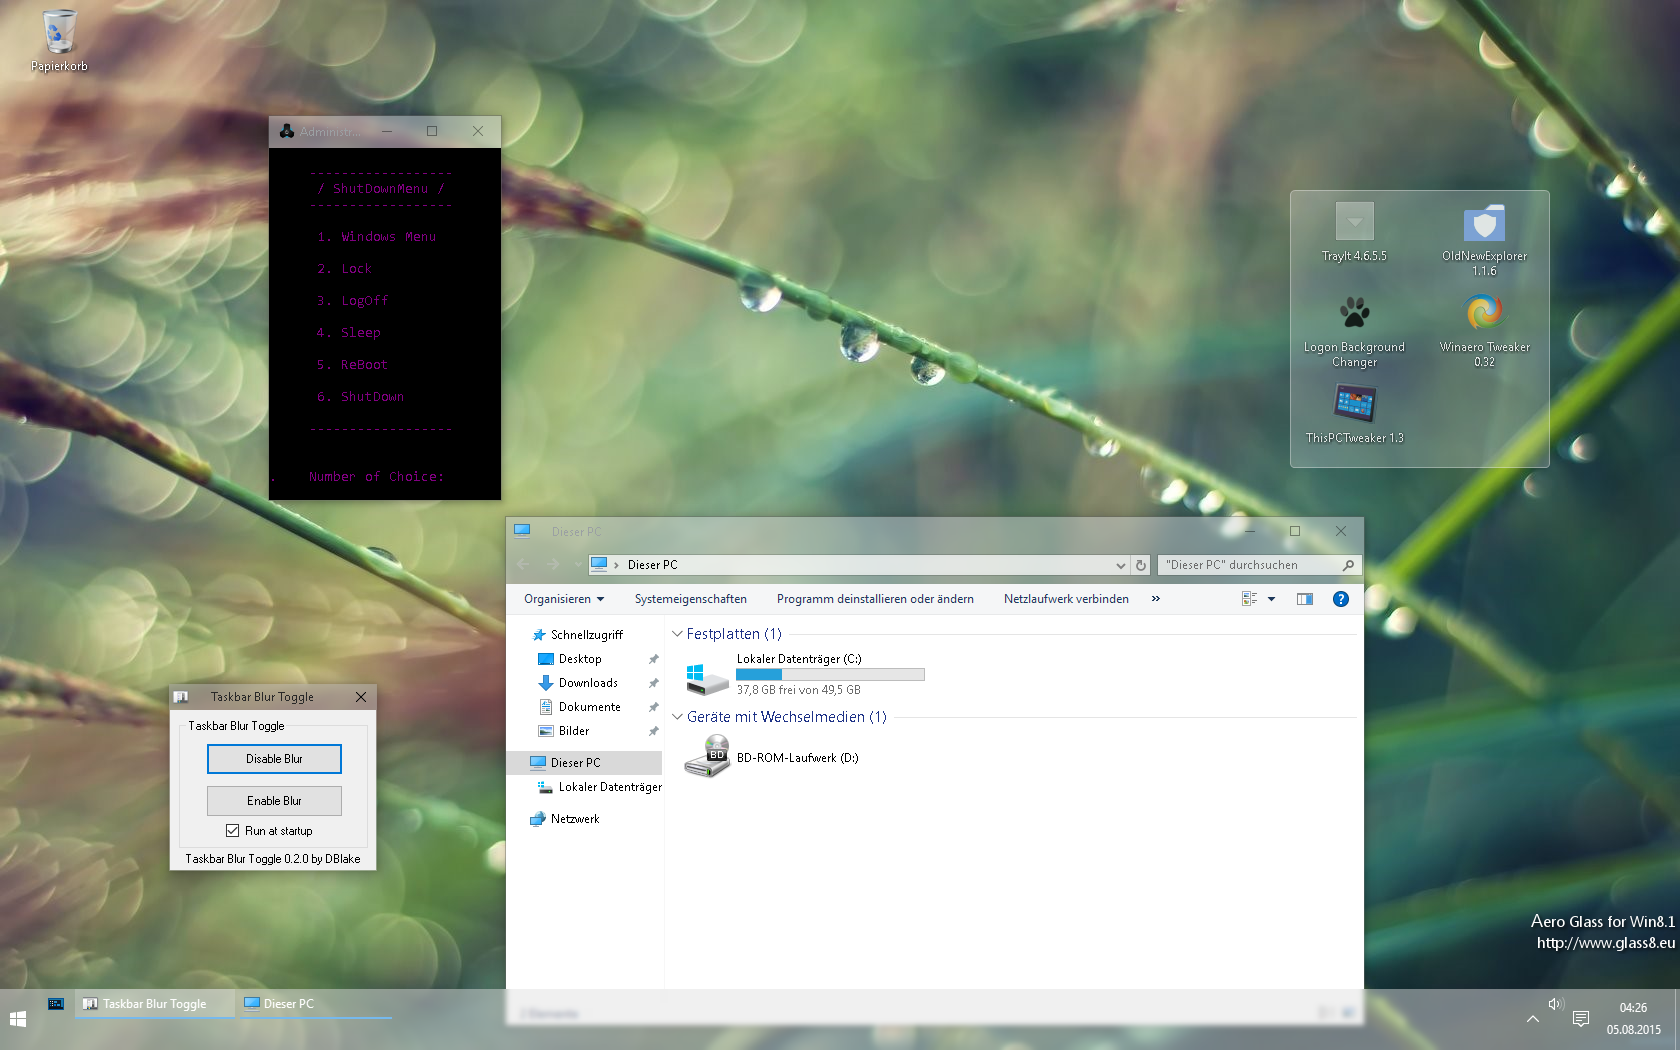Select Lokaler Datenträger (C:) drive
This screenshot has height=1050, width=1680.
click(x=805, y=674)
